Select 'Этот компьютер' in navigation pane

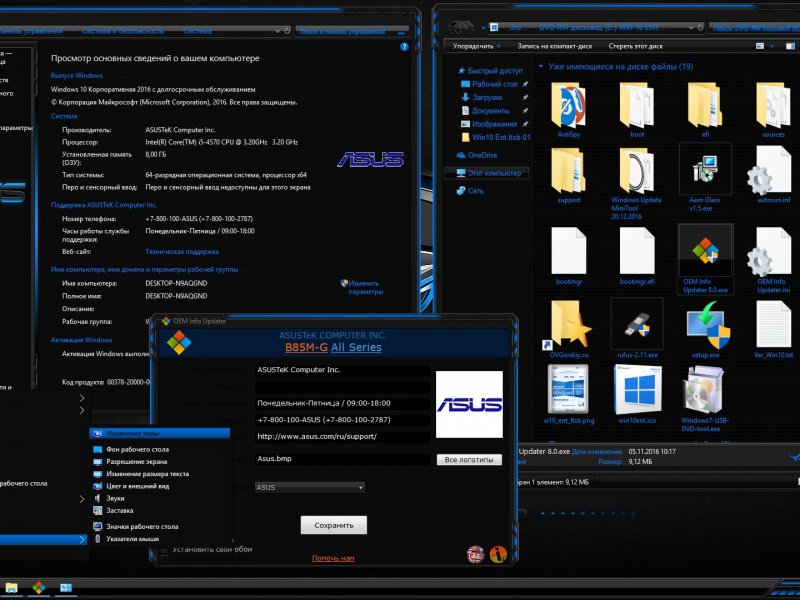(488, 173)
